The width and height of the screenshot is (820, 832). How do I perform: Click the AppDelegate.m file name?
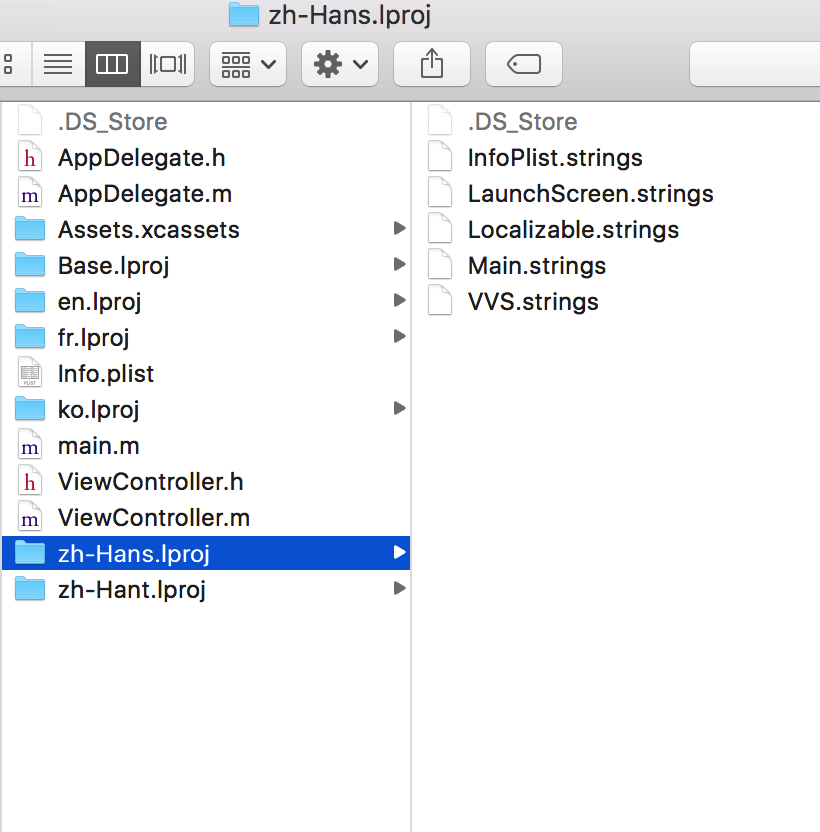tap(145, 194)
